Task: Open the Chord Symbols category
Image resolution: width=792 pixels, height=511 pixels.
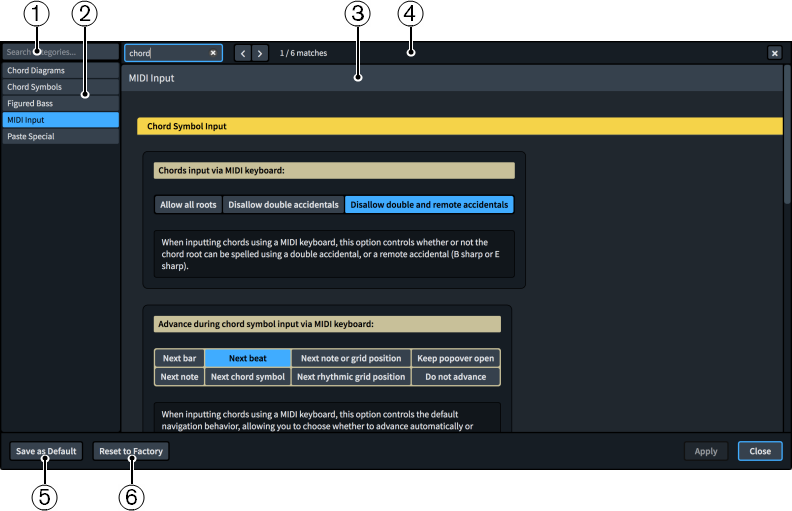Action: point(61,87)
